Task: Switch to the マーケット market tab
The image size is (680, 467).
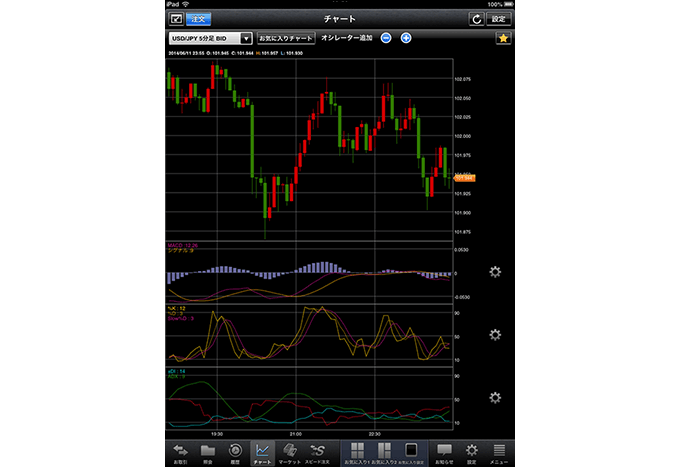Action: [x=290, y=452]
